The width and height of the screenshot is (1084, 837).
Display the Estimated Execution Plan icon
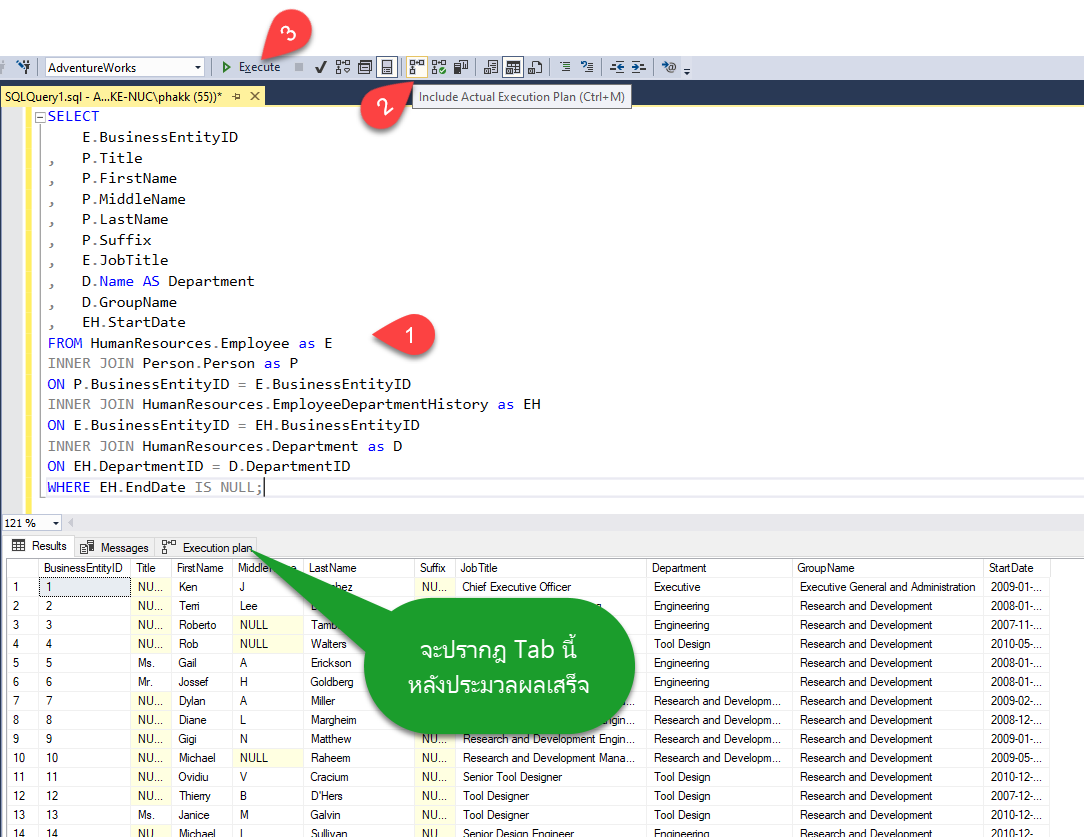pyautogui.click(x=343, y=67)
